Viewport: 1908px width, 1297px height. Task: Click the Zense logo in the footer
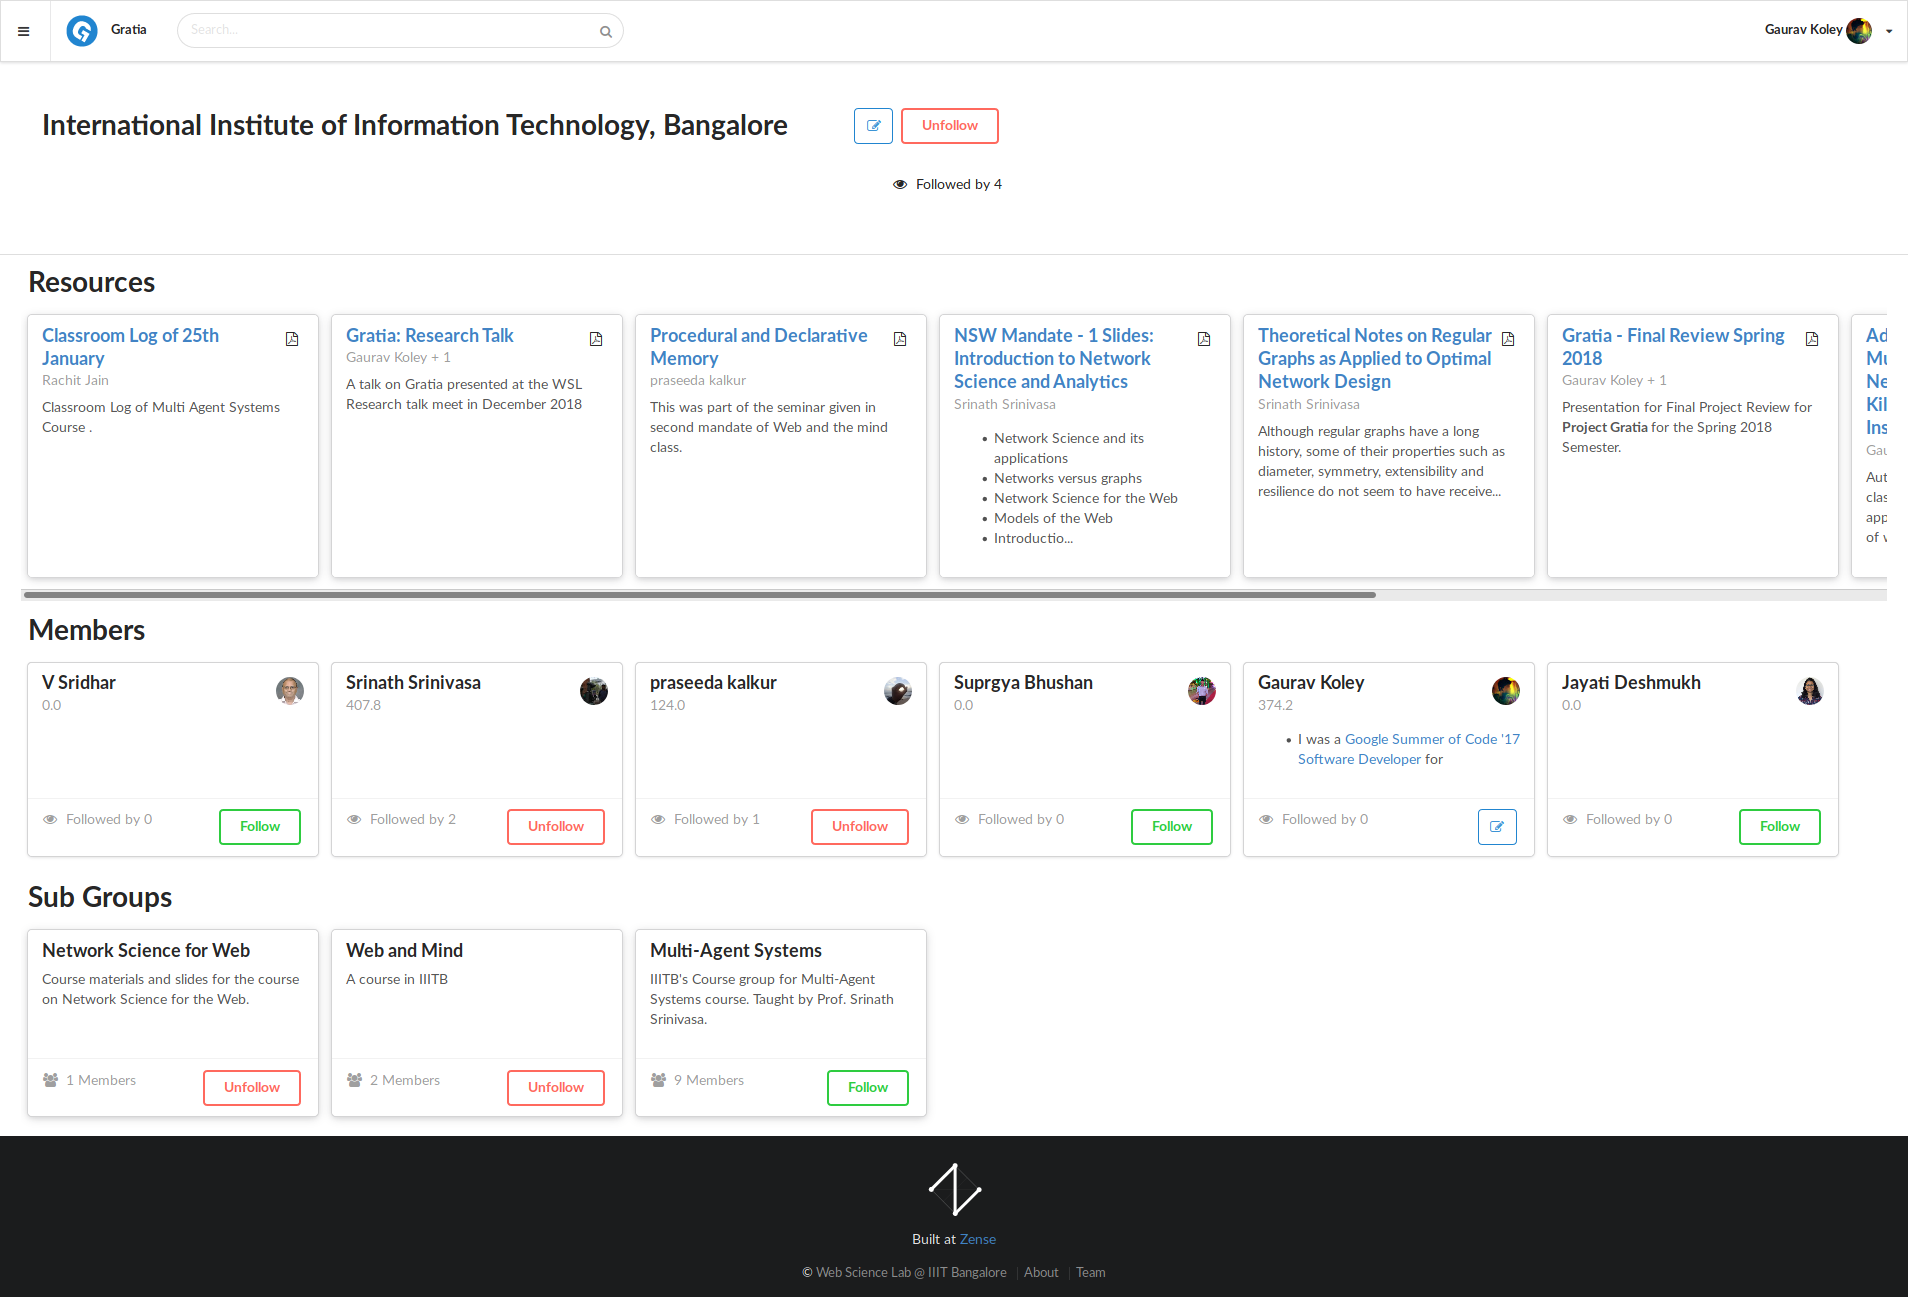pyautogui.click(x=954, y=1190)
